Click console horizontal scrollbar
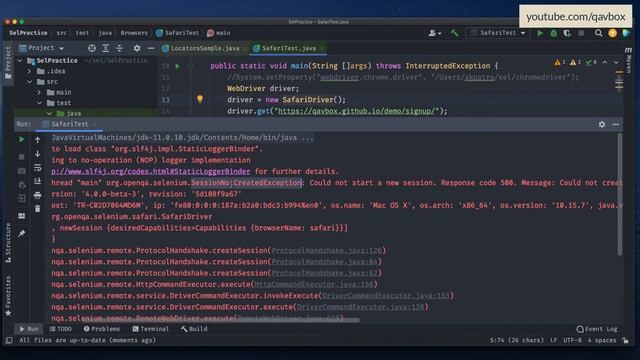 tap(220, 320)
